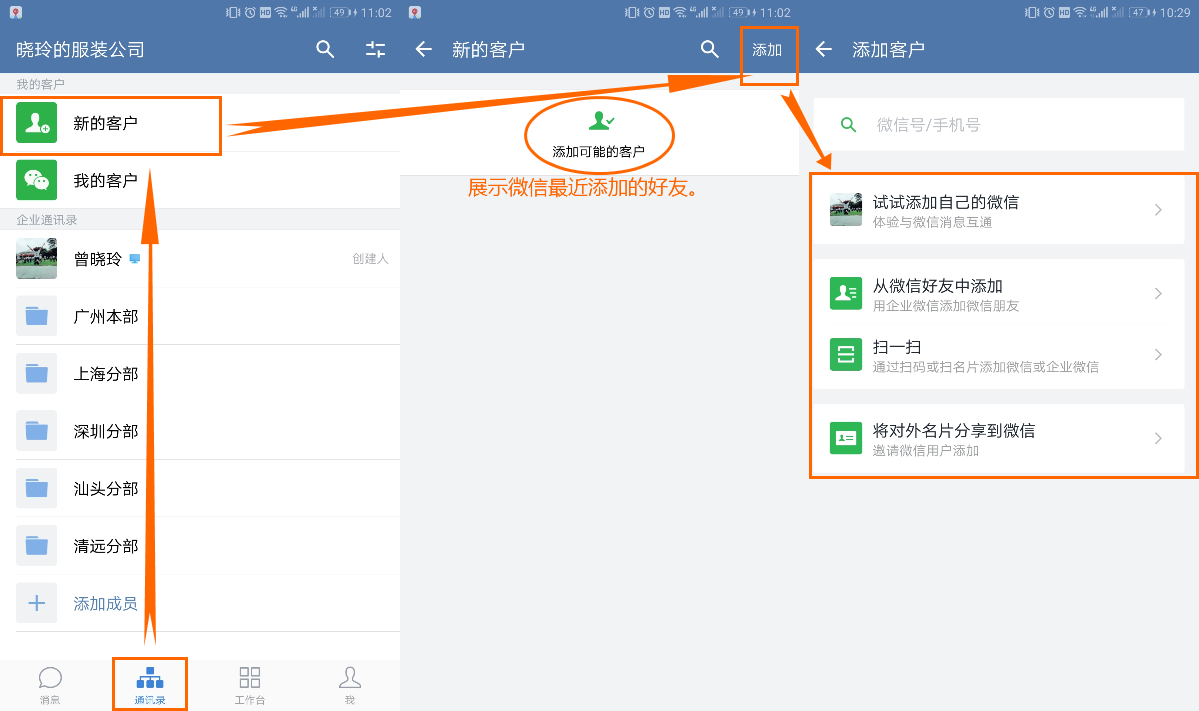Tap the map pin status icon, first screen
This screenshot has height=711, width=1199.
(x=16, y=12)
